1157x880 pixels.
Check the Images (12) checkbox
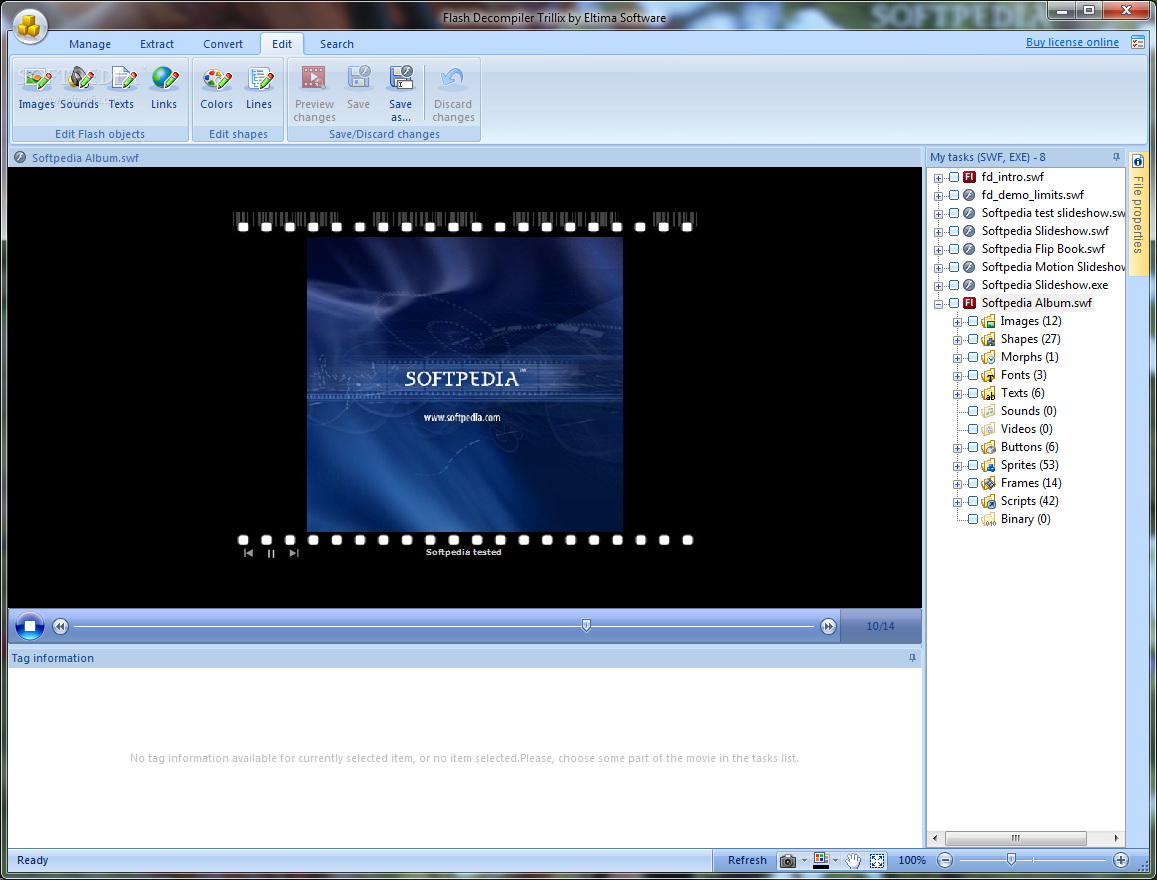tap(973, 322)
